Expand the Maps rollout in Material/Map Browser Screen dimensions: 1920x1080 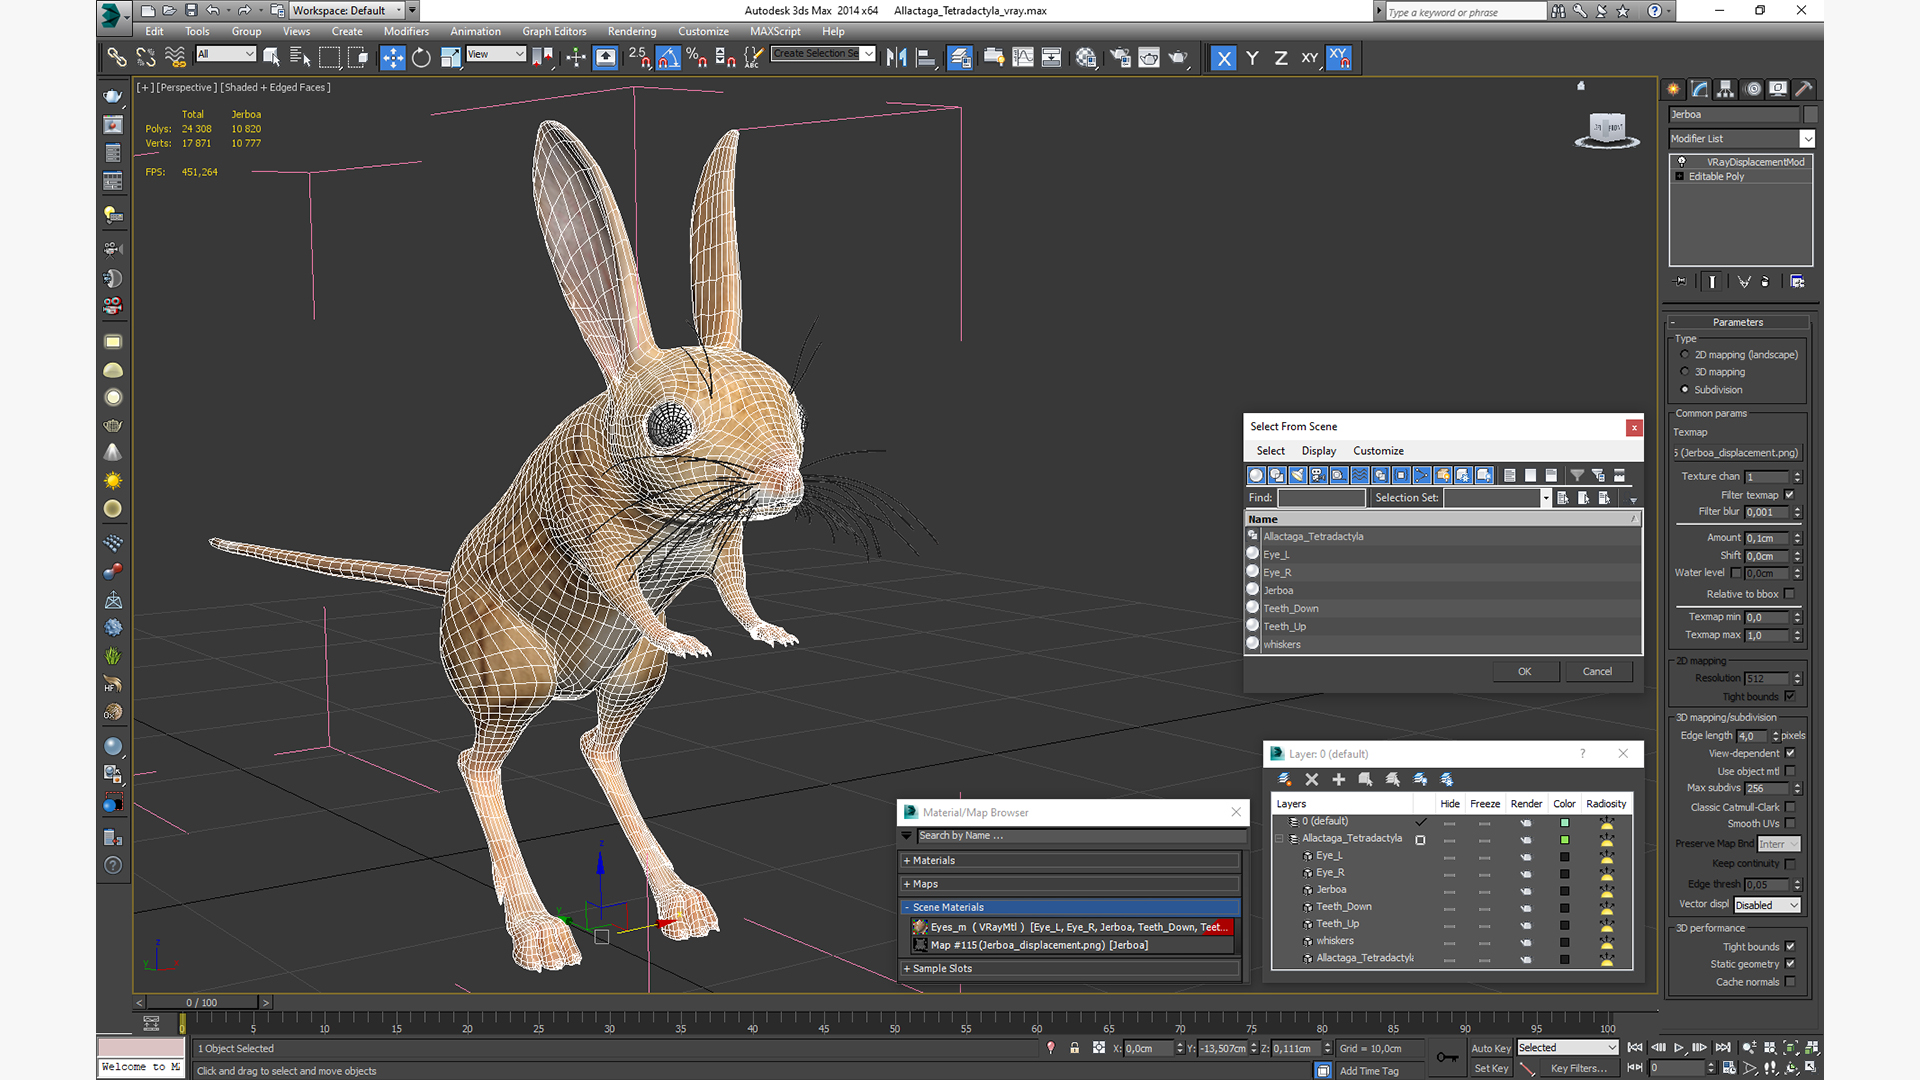(x=1070, y=884)
